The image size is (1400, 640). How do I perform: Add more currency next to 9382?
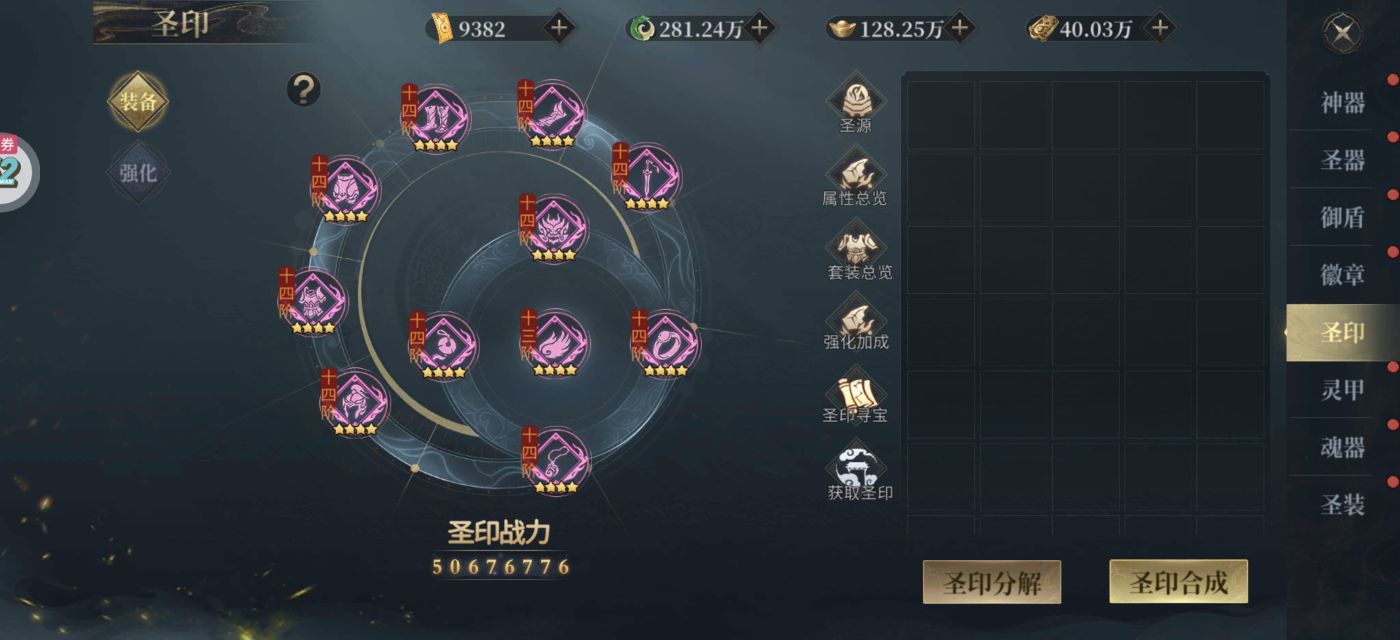coord(559,28)
